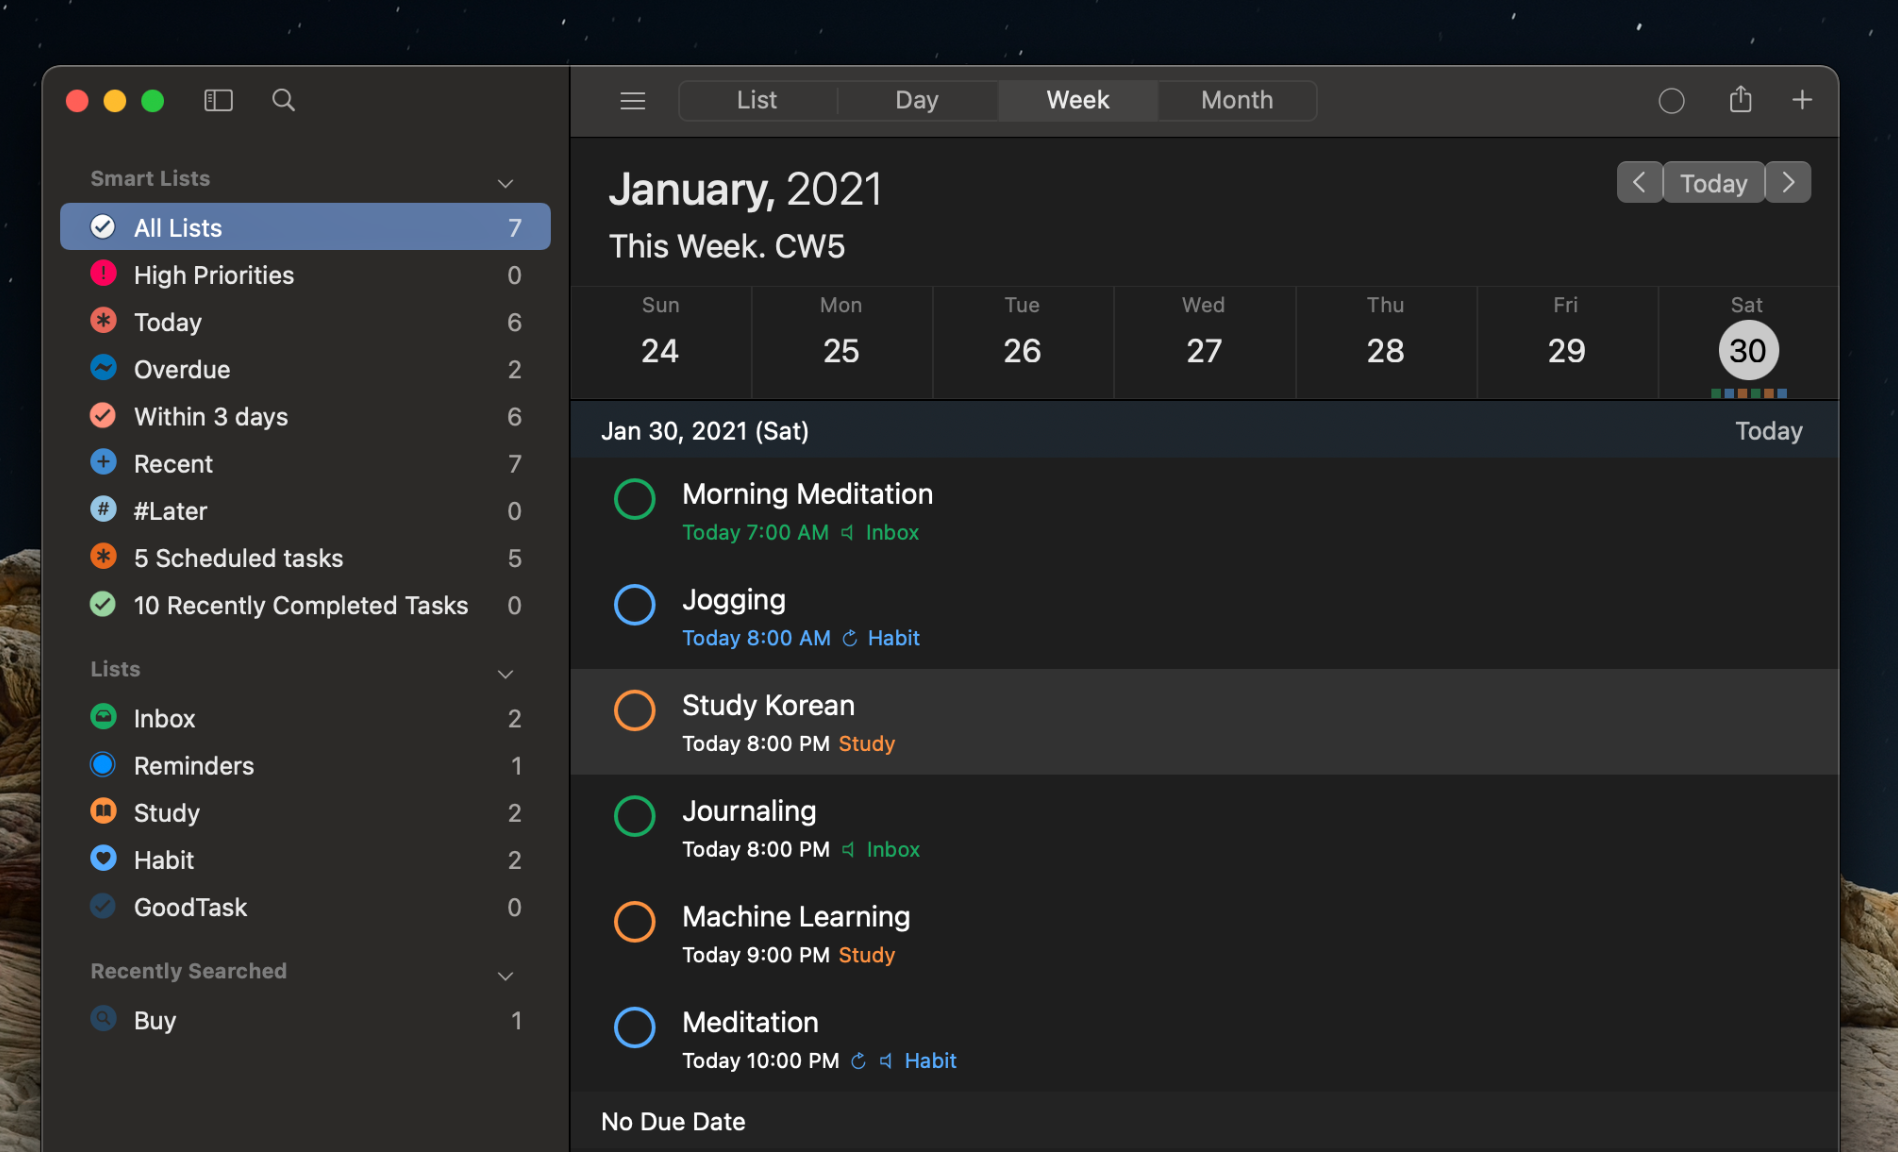Image resolution: width=1898 pixels, height=1152 pixels.
Task: Collapse the Recently Searched section
Action: coord(505,975)
